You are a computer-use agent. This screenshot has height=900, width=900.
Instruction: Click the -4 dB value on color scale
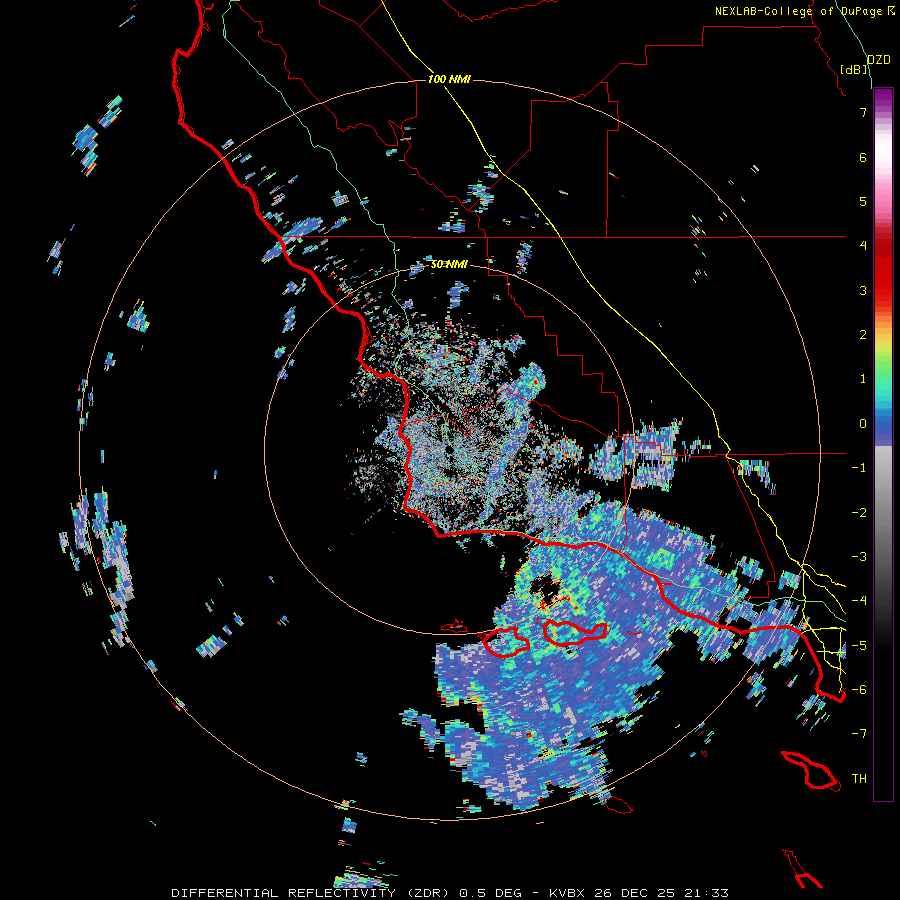tap(859, 601)
